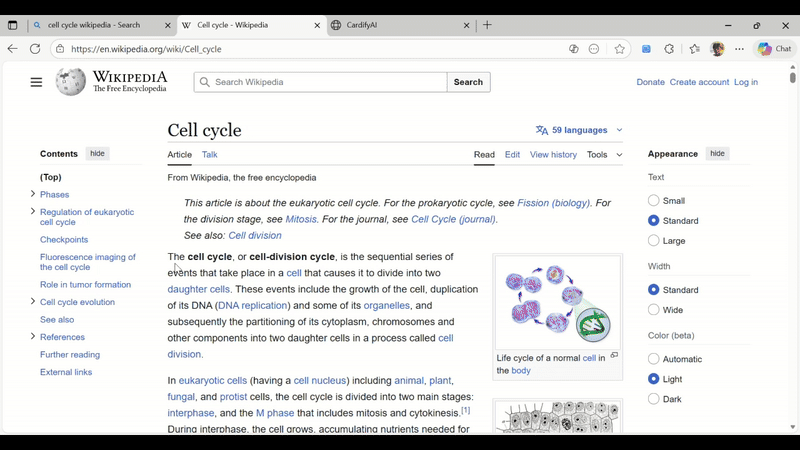Click the language translation icon
Viewport: 800px width, 450px height.
tap(542, 130)
